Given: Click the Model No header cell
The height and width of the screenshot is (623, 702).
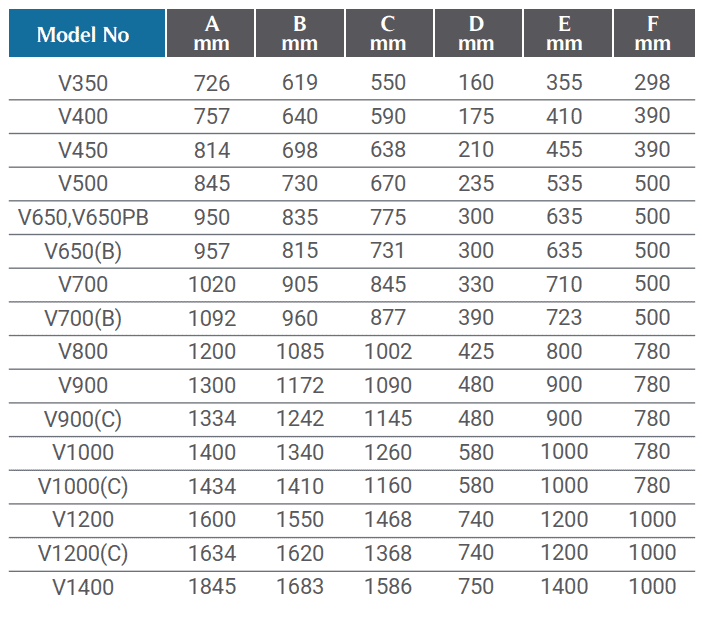Looking at the screenshot, I should (87, 34).
